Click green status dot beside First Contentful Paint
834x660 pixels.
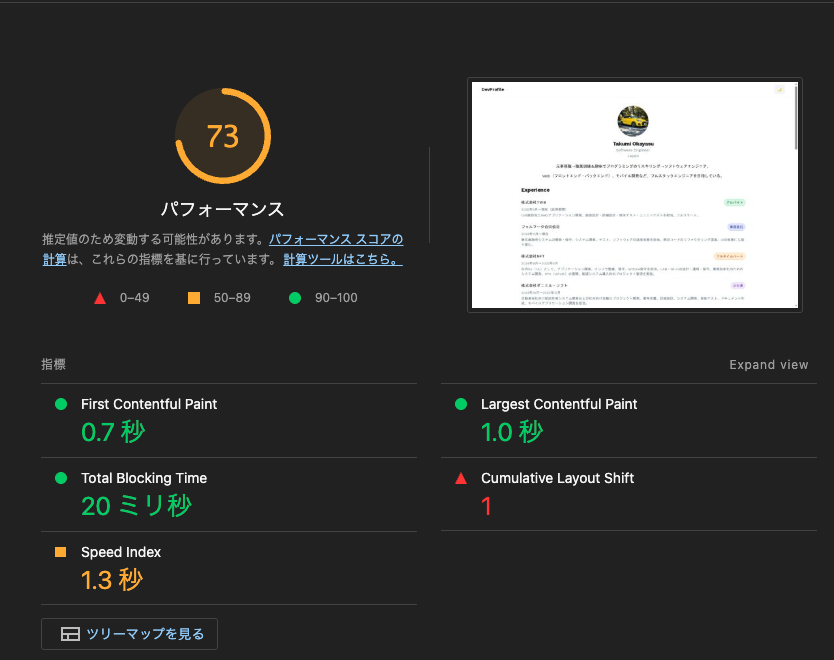click(61, 404)
